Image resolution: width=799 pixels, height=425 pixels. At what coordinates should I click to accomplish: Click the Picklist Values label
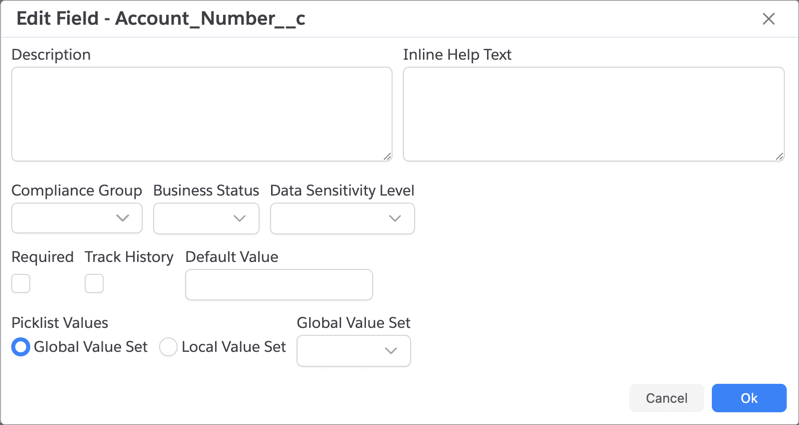(60, 323)
